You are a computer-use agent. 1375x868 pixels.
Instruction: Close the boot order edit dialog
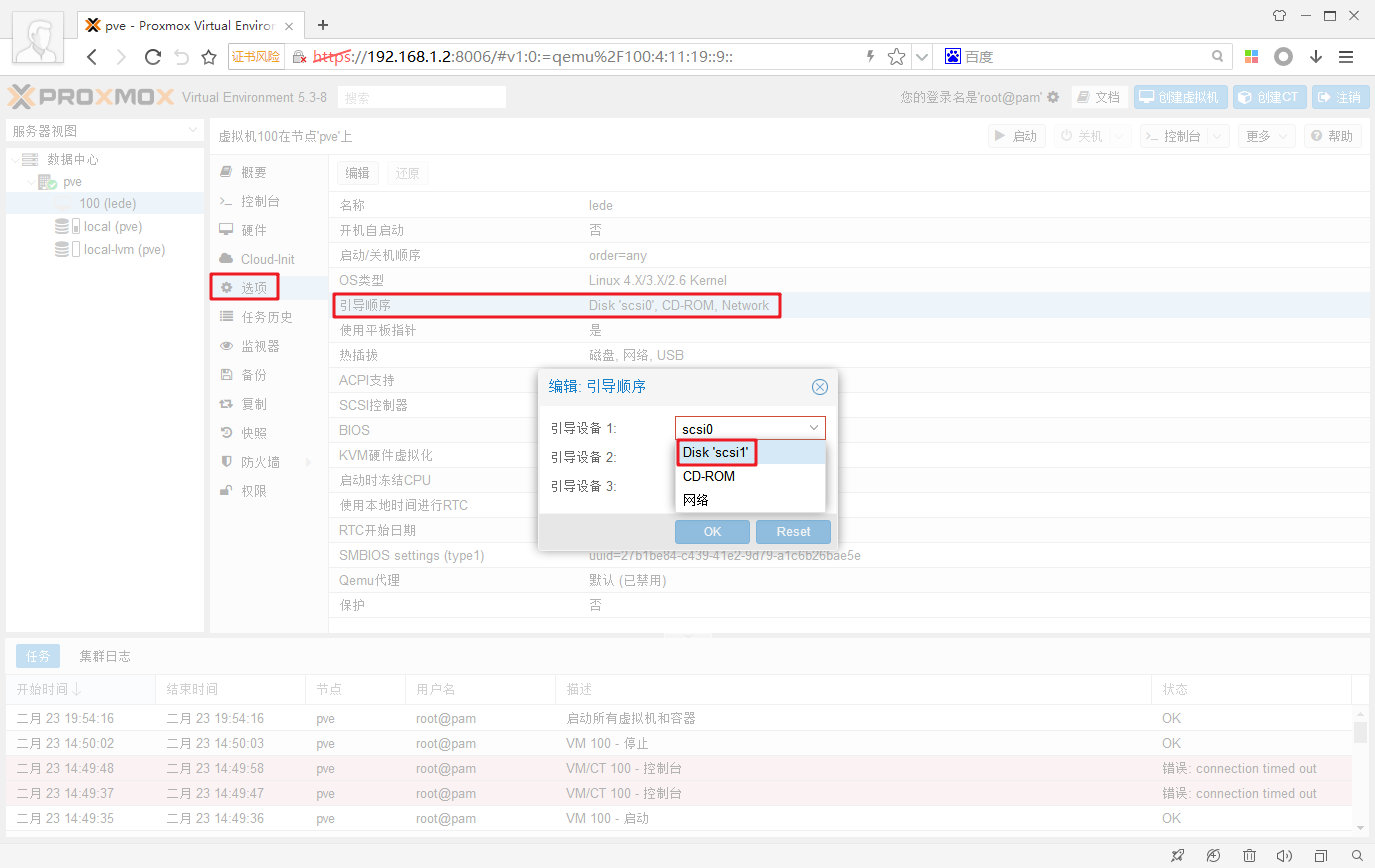[x=820, y=387]
